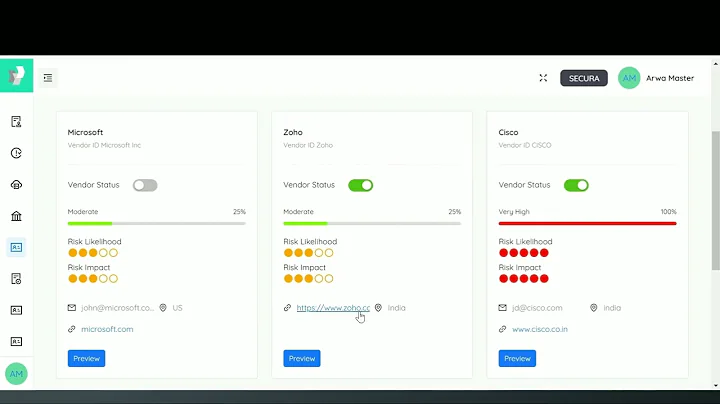Click envelope icon beside jd@cisco.com
Screen dimensions: 720x404
(502, 308)
